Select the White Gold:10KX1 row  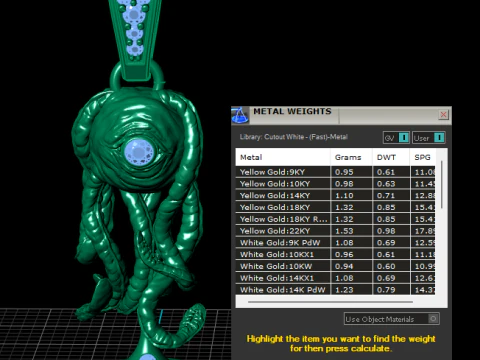tap(335, 254)
